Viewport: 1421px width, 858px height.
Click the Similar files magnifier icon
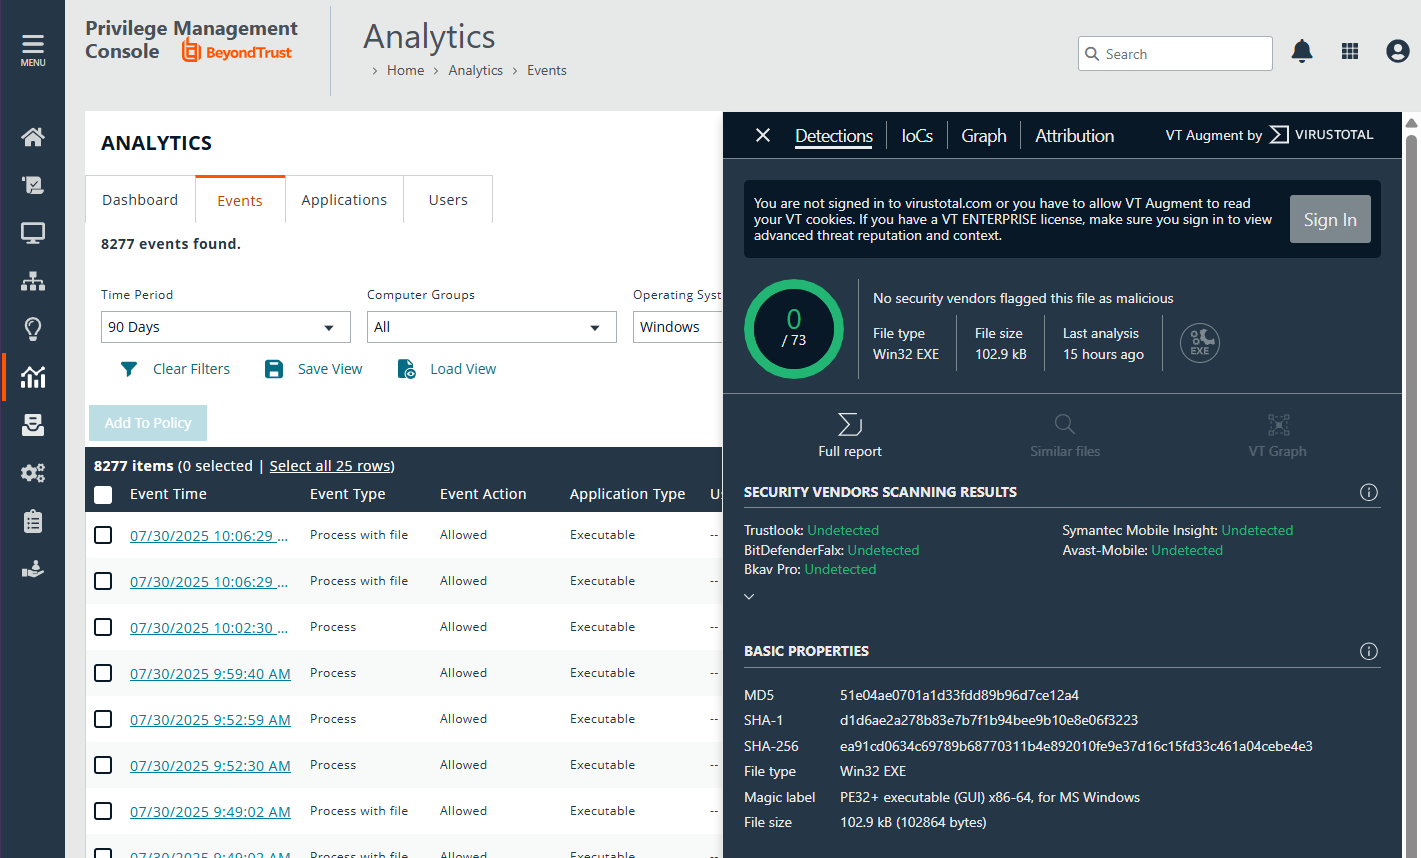coord(1065,424)
